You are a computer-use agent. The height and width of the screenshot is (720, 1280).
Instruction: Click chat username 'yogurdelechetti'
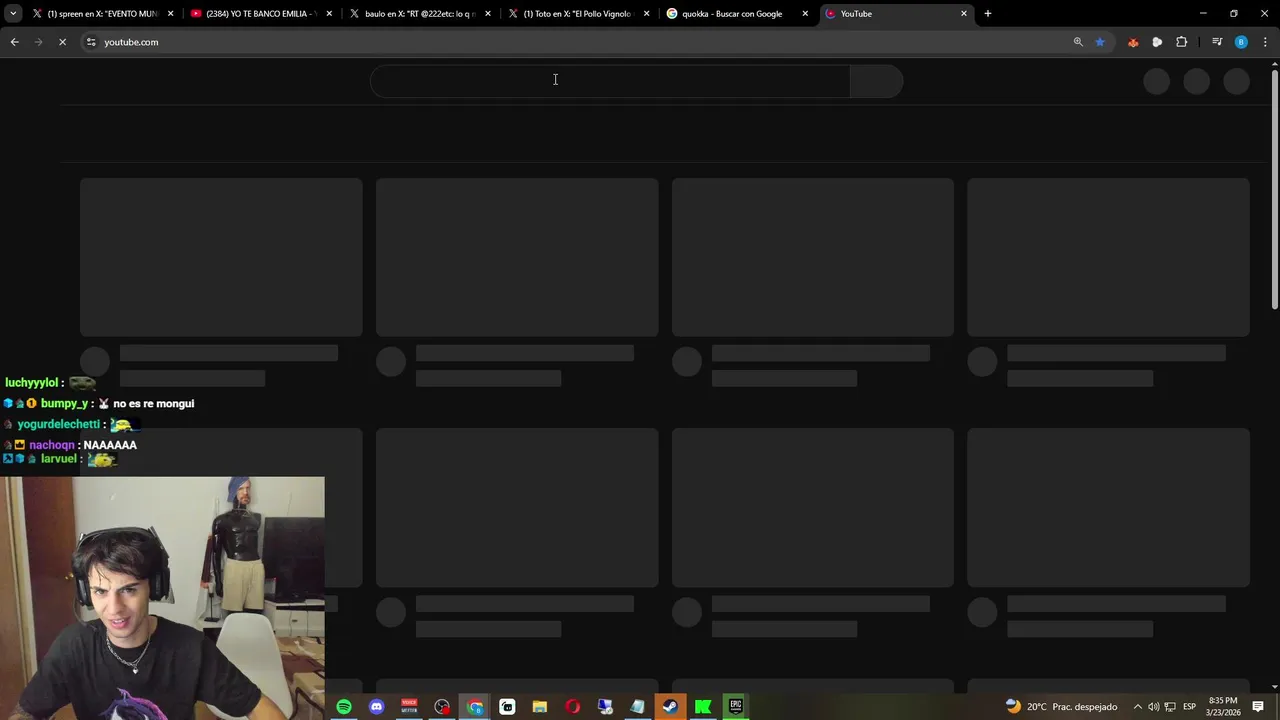(59, 424)
